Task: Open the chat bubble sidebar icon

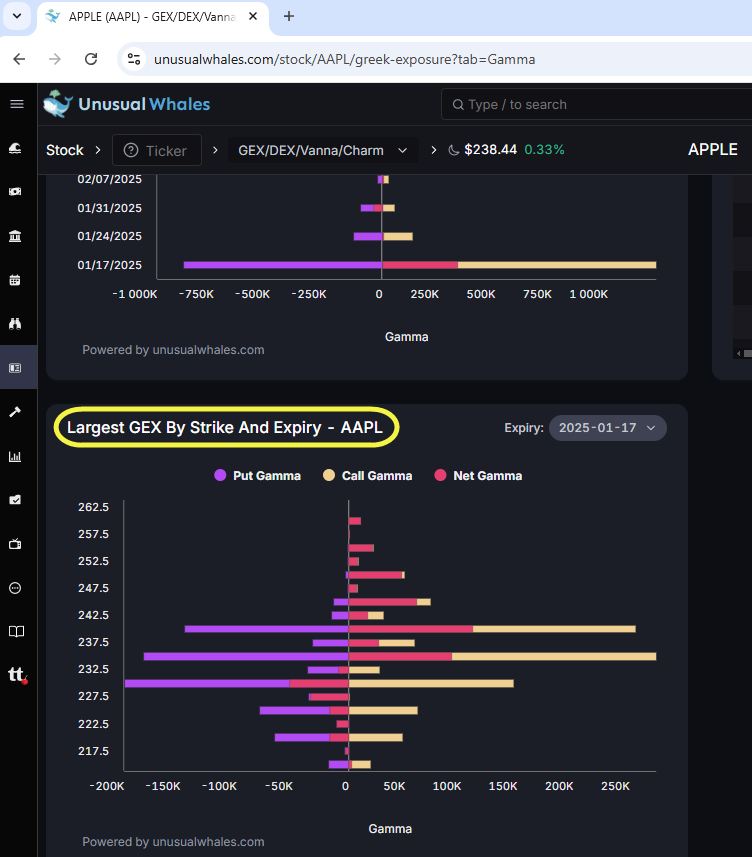Action: coord(15,588)
